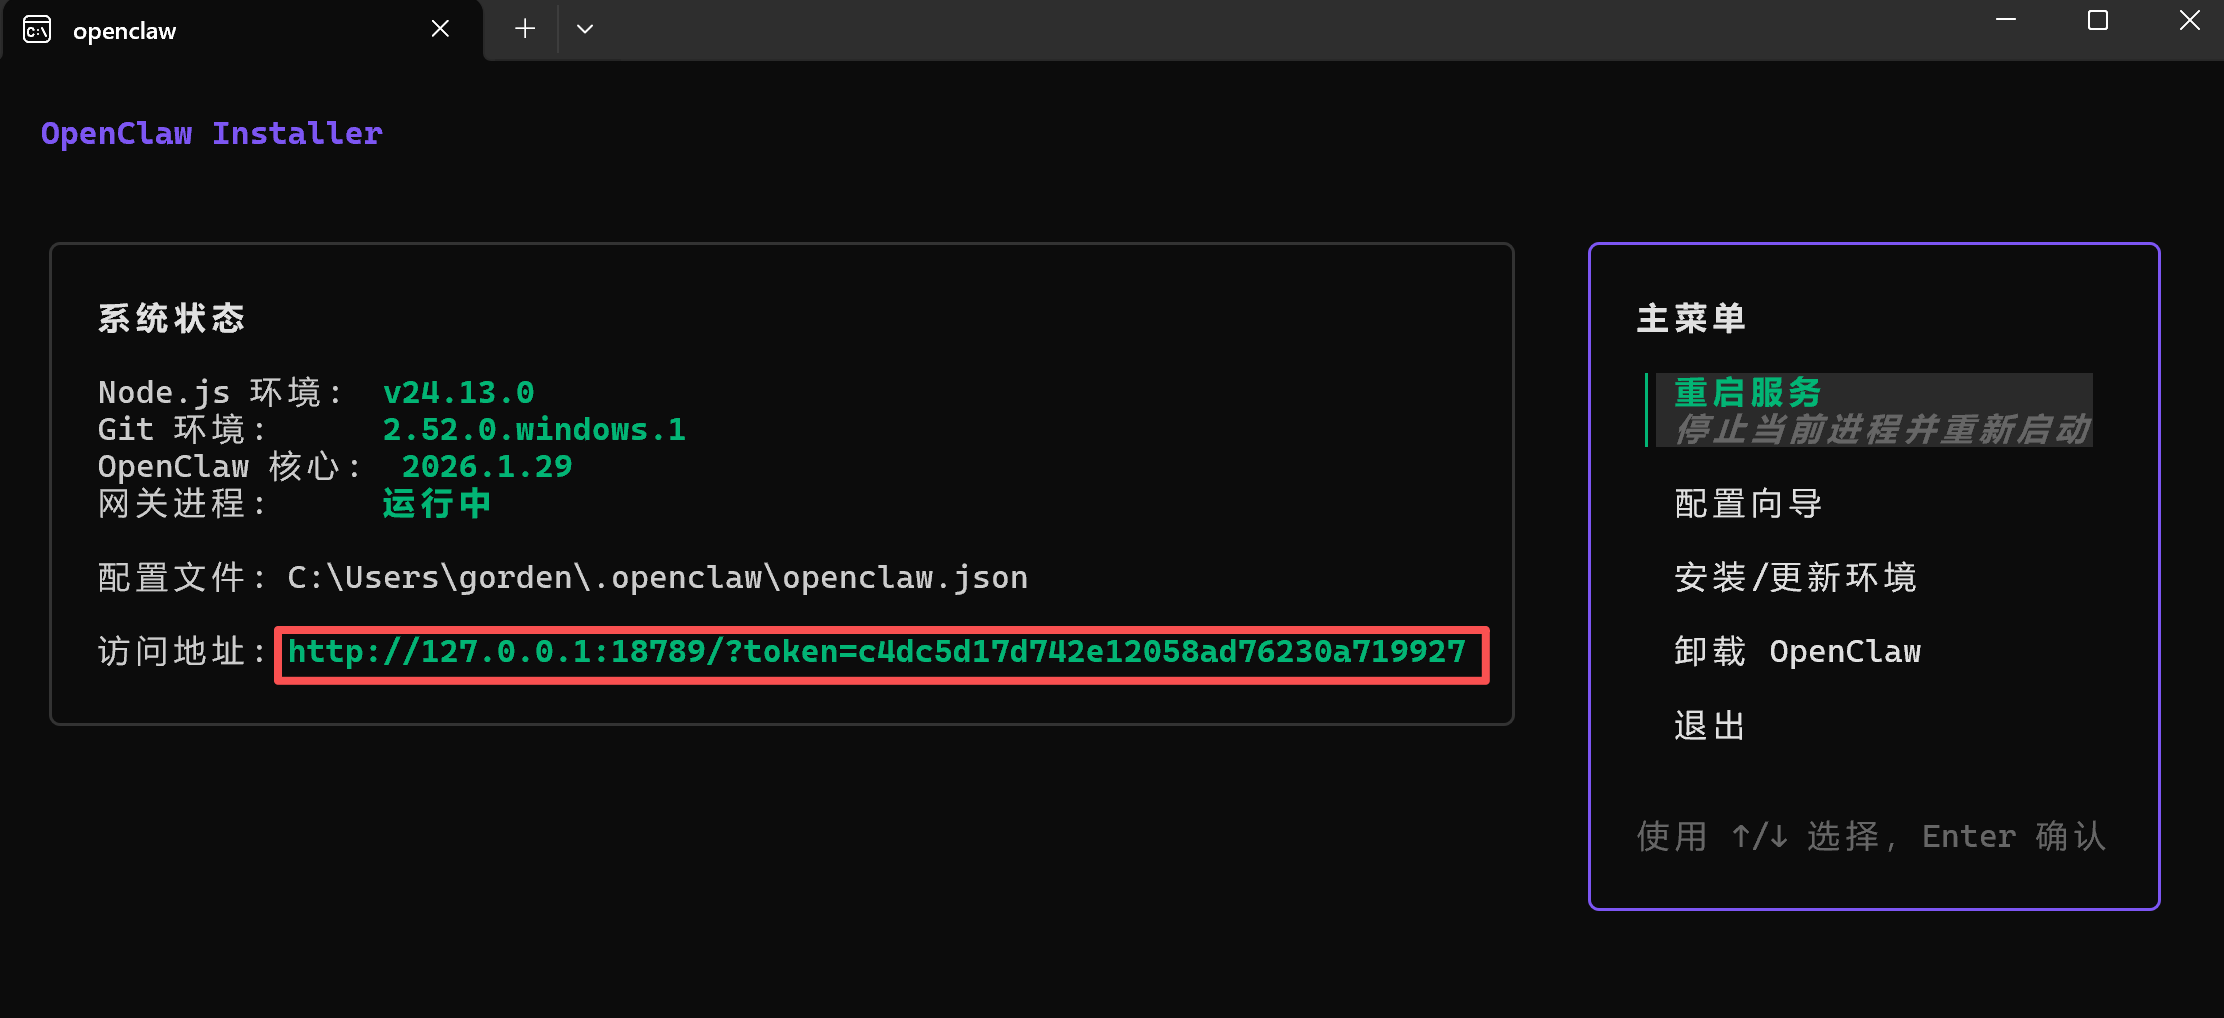Close the terminal window
Screen dimensions: 2224x1018
point(2189,21)
